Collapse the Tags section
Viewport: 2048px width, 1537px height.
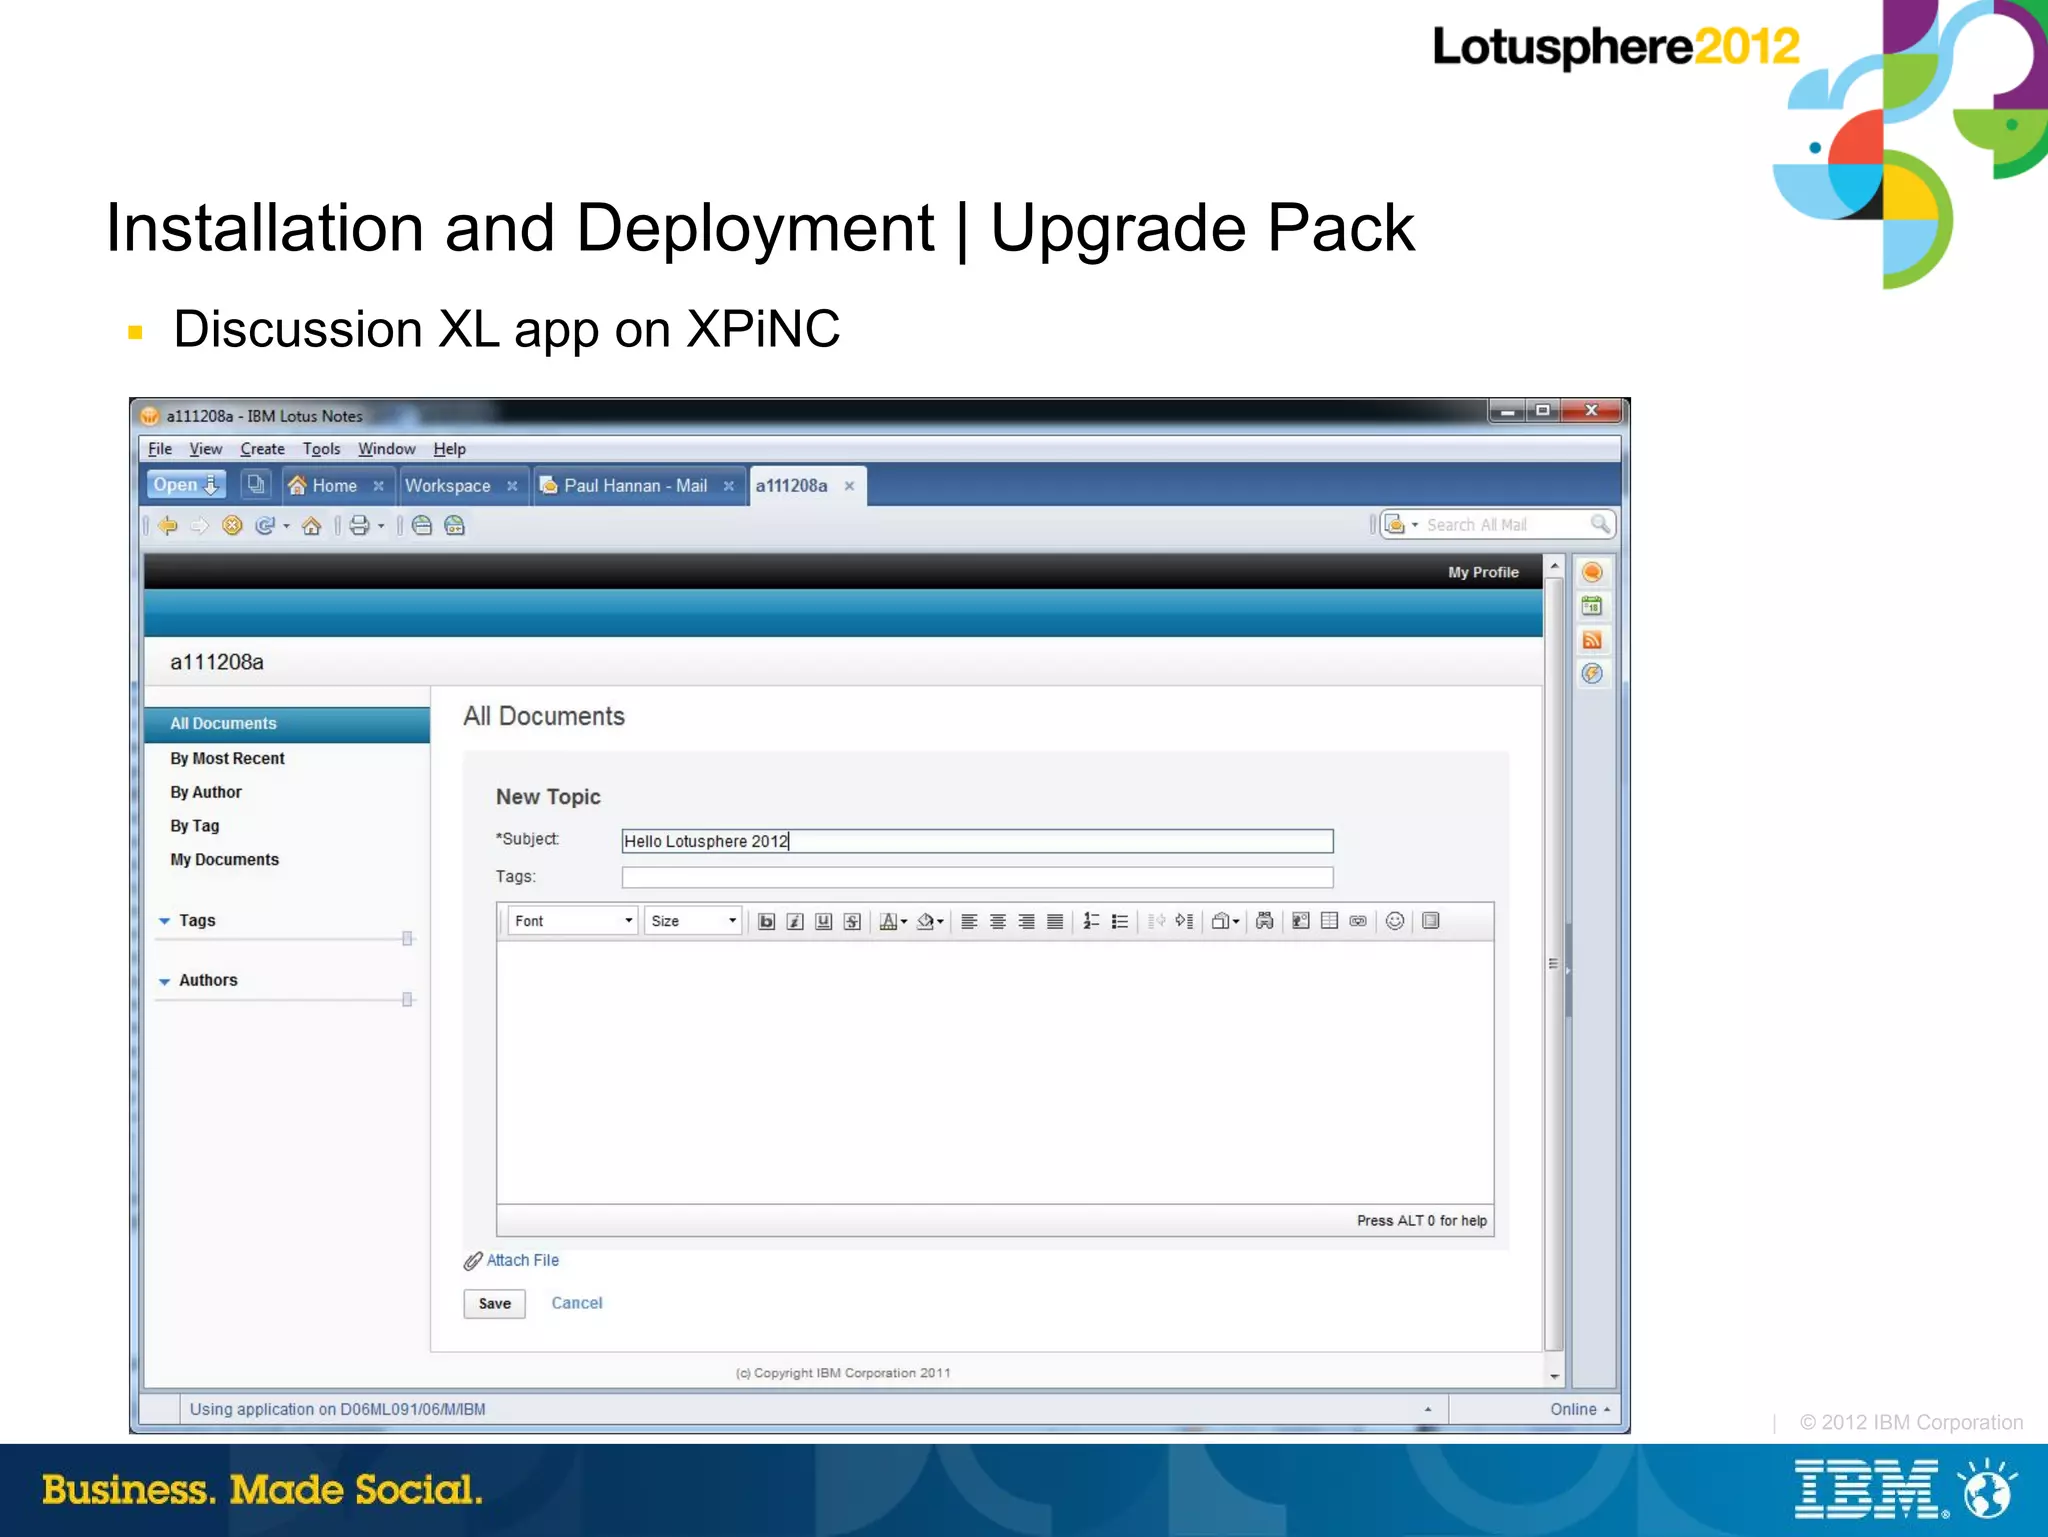pos(165,921)
